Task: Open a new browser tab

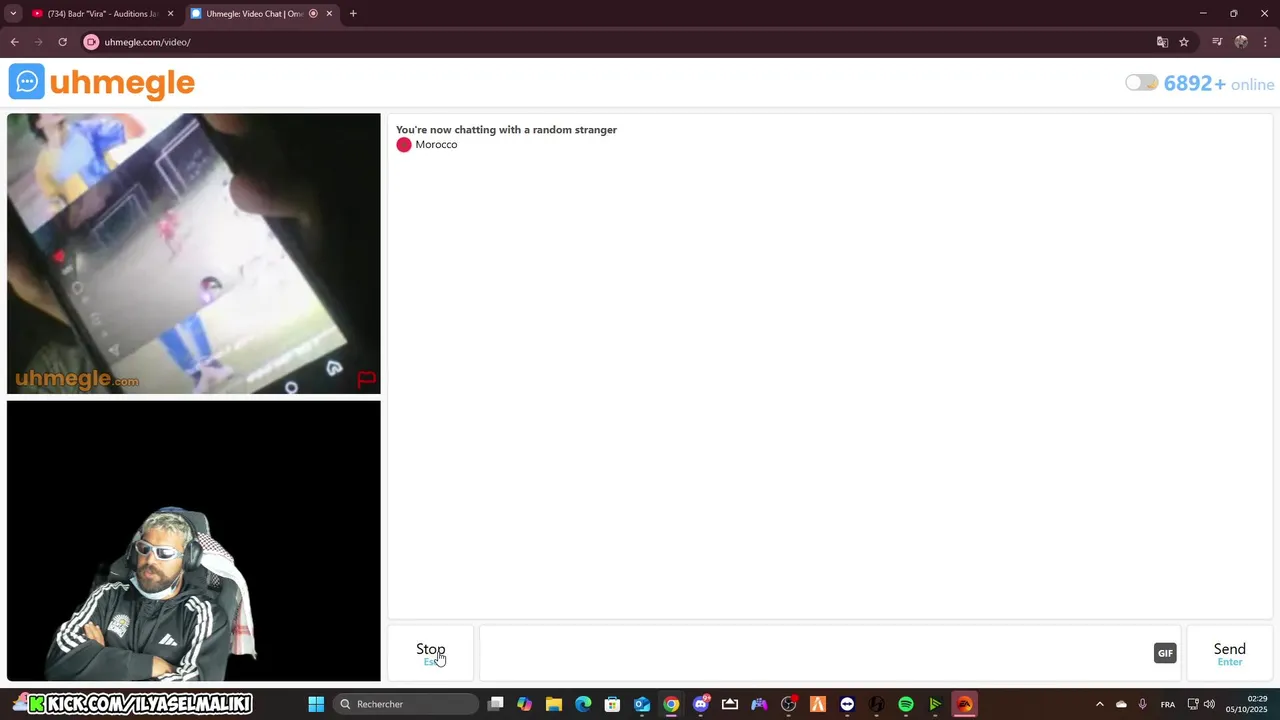Action: (353, 14)
